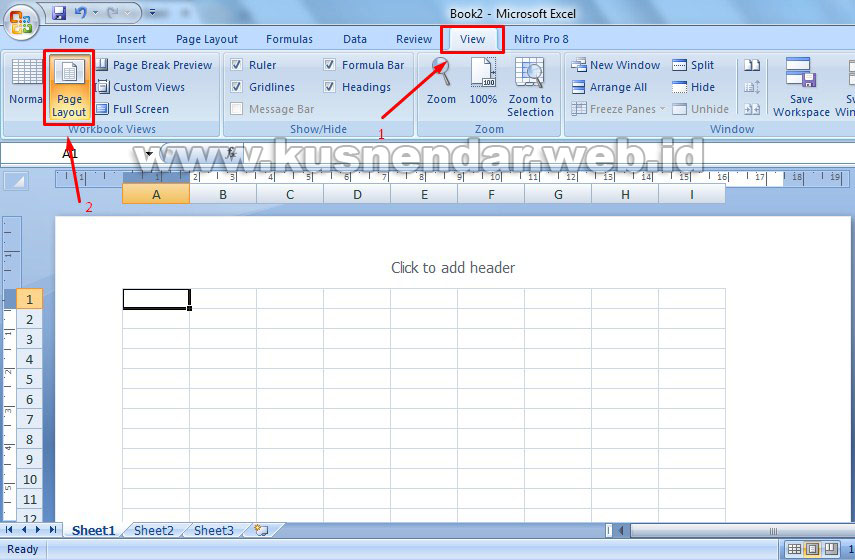
Task: Click Reset Window Position icon
Action: [x=752, y=109]
